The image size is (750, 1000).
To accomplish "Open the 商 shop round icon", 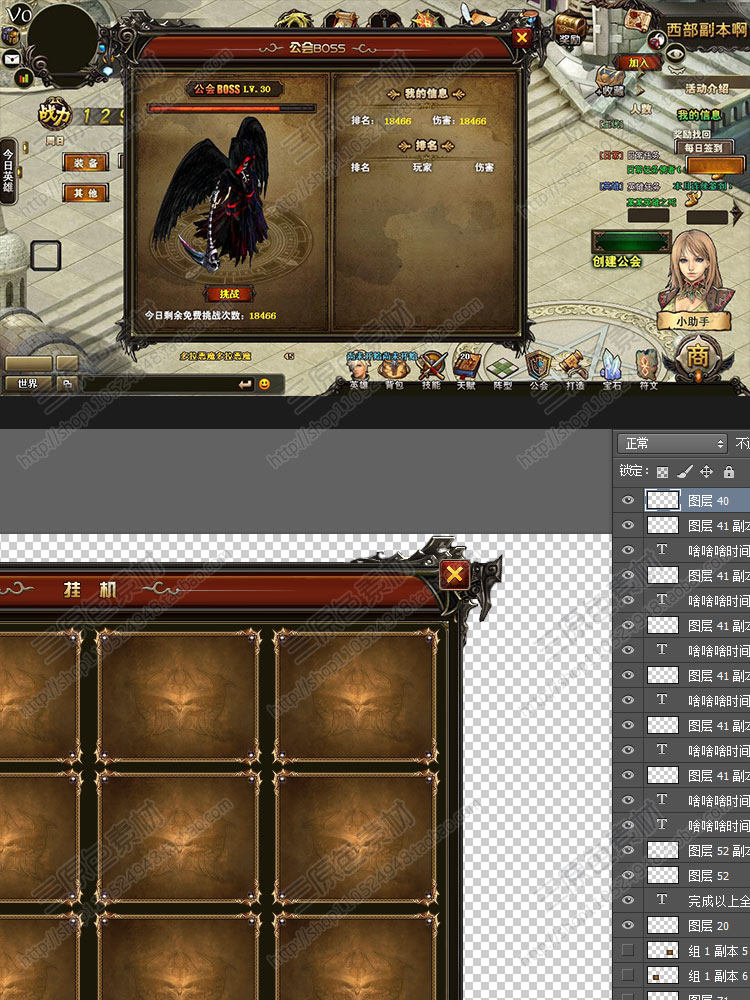I will [697, 357].
